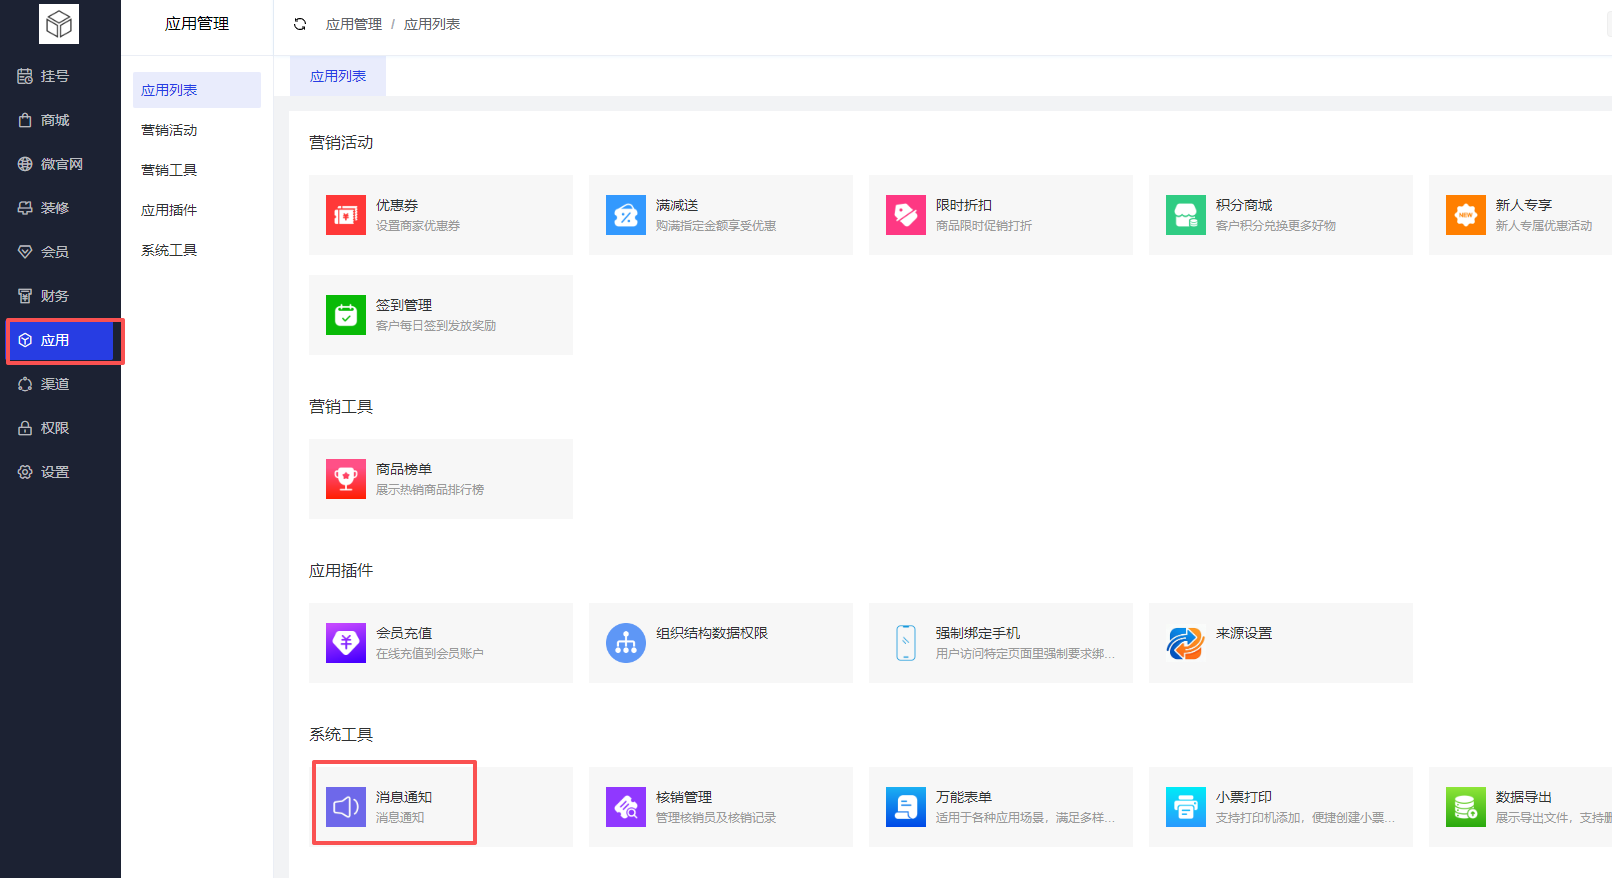Viewport: 1612px width, 878px height.
Task: Click the 挂号 sidebar icon
Action: click(x=25, y=76)
